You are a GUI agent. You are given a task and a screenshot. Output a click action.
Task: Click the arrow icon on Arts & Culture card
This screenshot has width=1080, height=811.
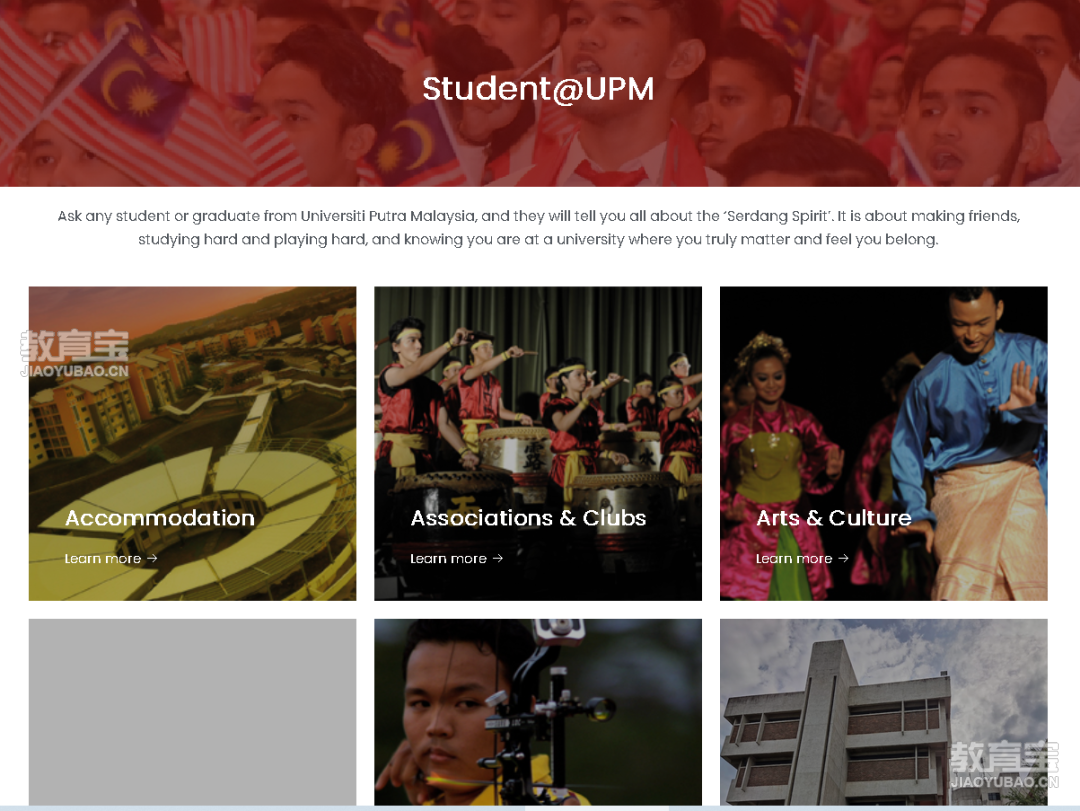click(x=844, y=558)
